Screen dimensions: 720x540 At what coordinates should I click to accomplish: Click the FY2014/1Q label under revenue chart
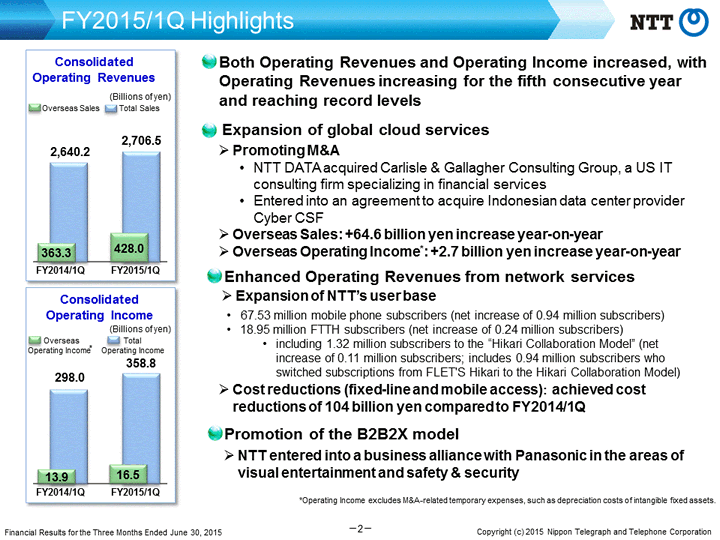click(x=60, y=270)
